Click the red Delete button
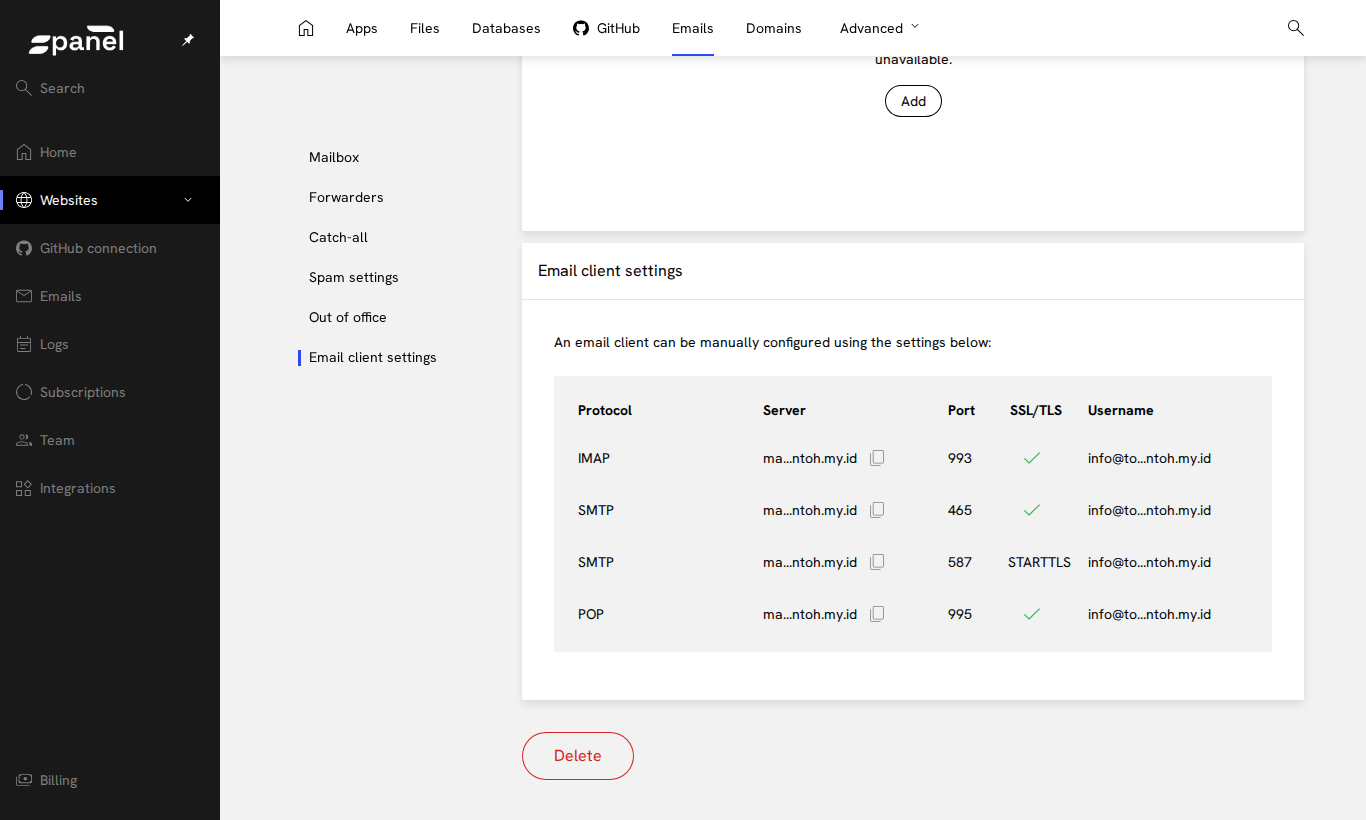Viewport: 1366px width, 820px height. (x=578, y=756)
